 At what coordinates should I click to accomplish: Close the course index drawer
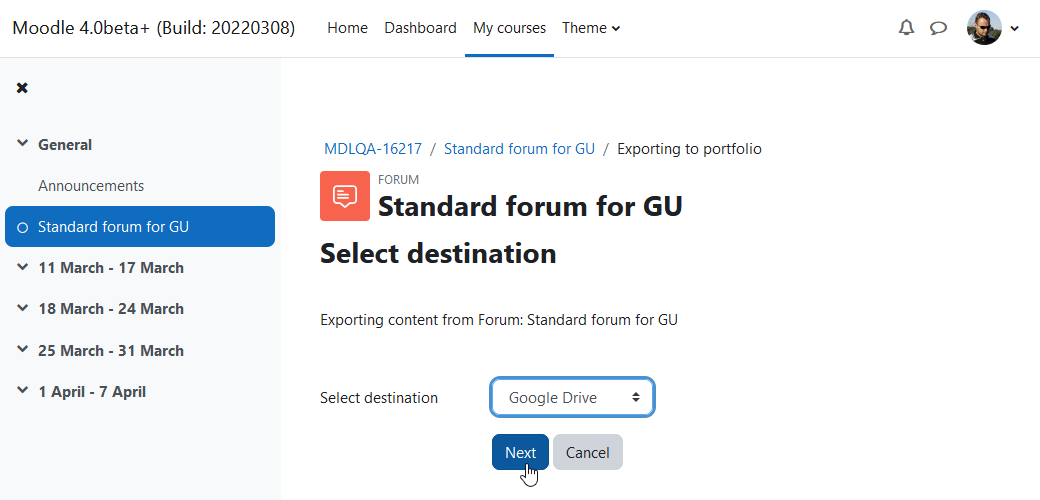tap(22, 88)
